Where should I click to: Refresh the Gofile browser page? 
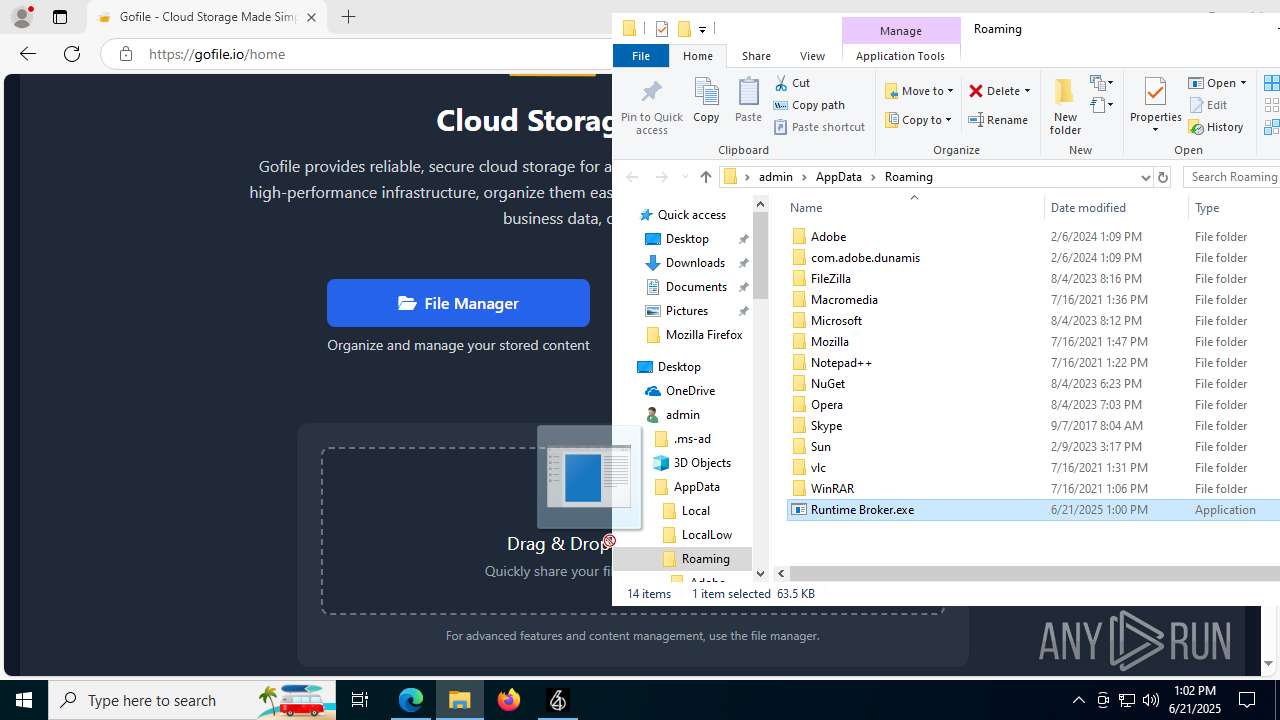click(x=72, y=54)
